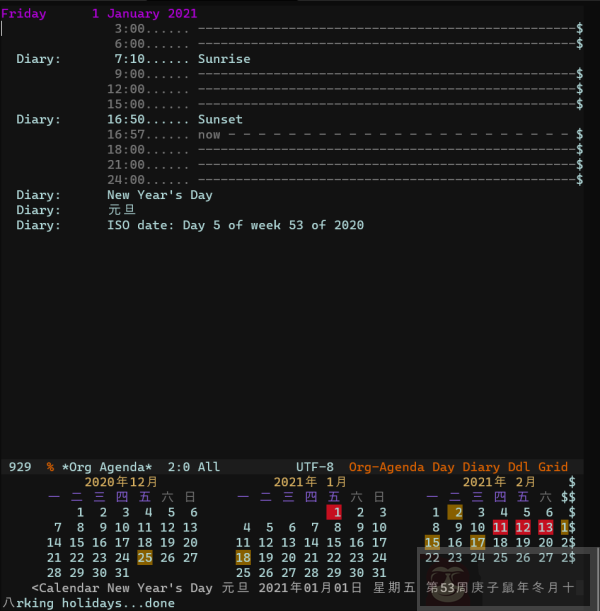Screen dimensions: 600x611
Task: Pick December 25 in the 2020 calendar
Action: pos(145,558)
